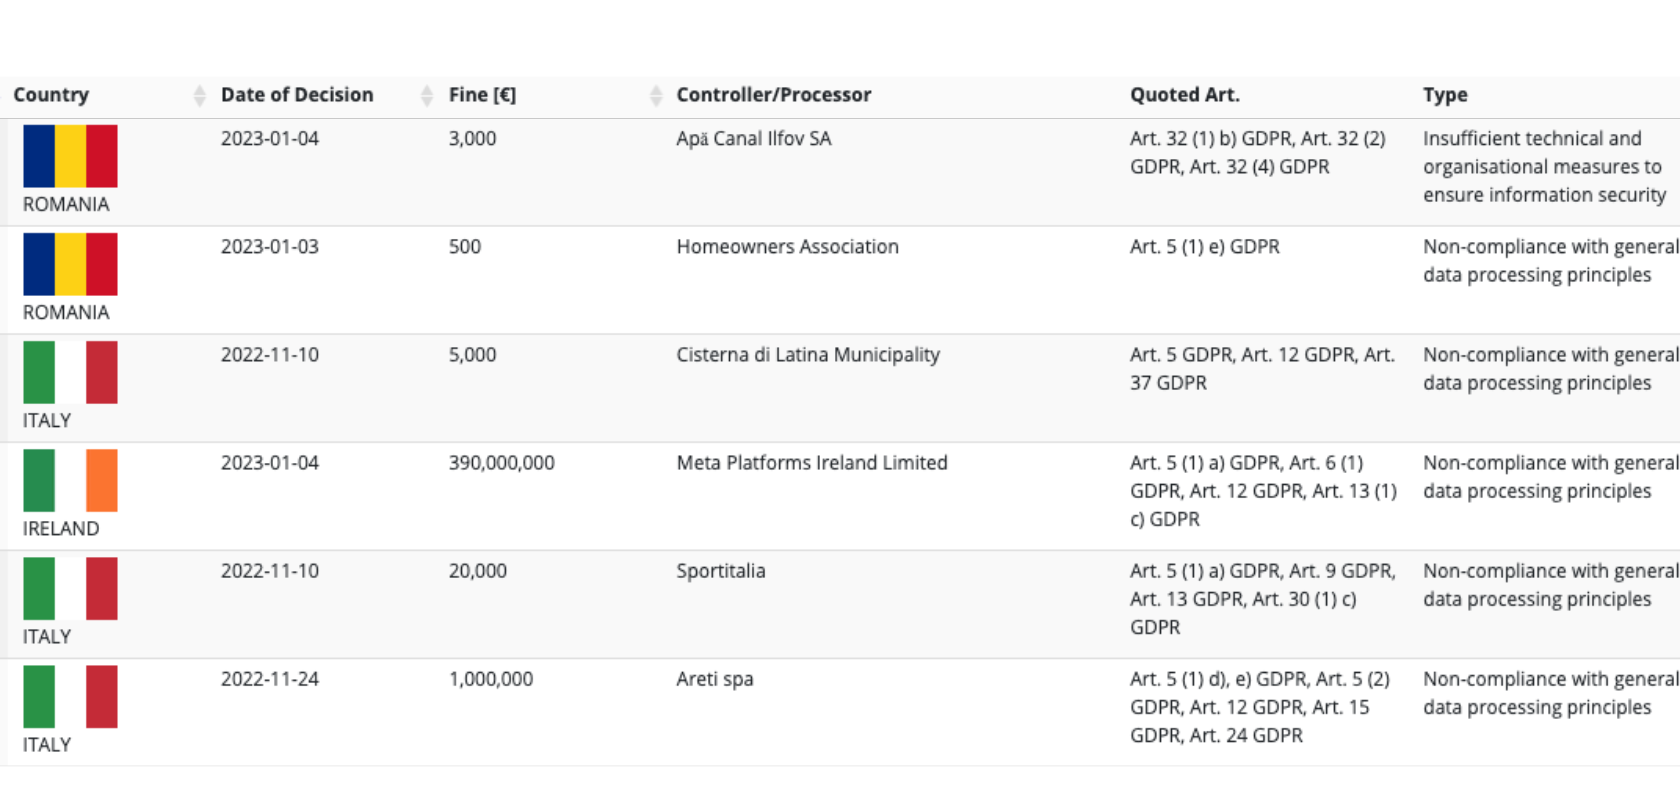Sort by Date of Decision arrows
The width and height of the screenshot is (1680, 800).
(427, 95)
